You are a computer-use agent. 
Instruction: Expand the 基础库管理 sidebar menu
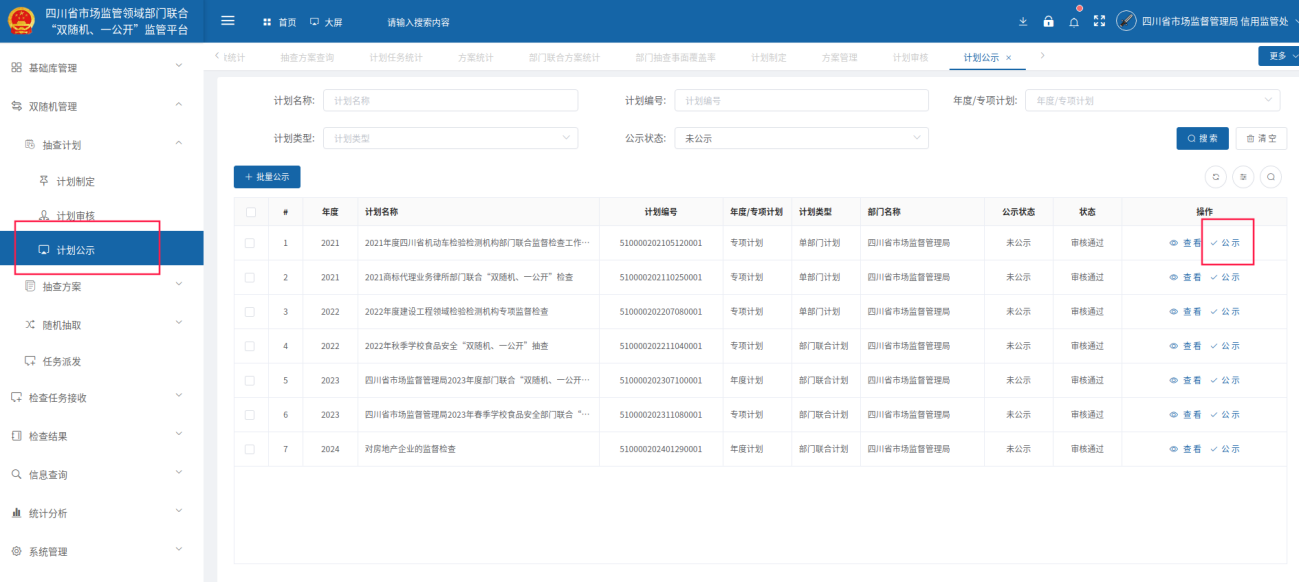click(x=100, y=68)
